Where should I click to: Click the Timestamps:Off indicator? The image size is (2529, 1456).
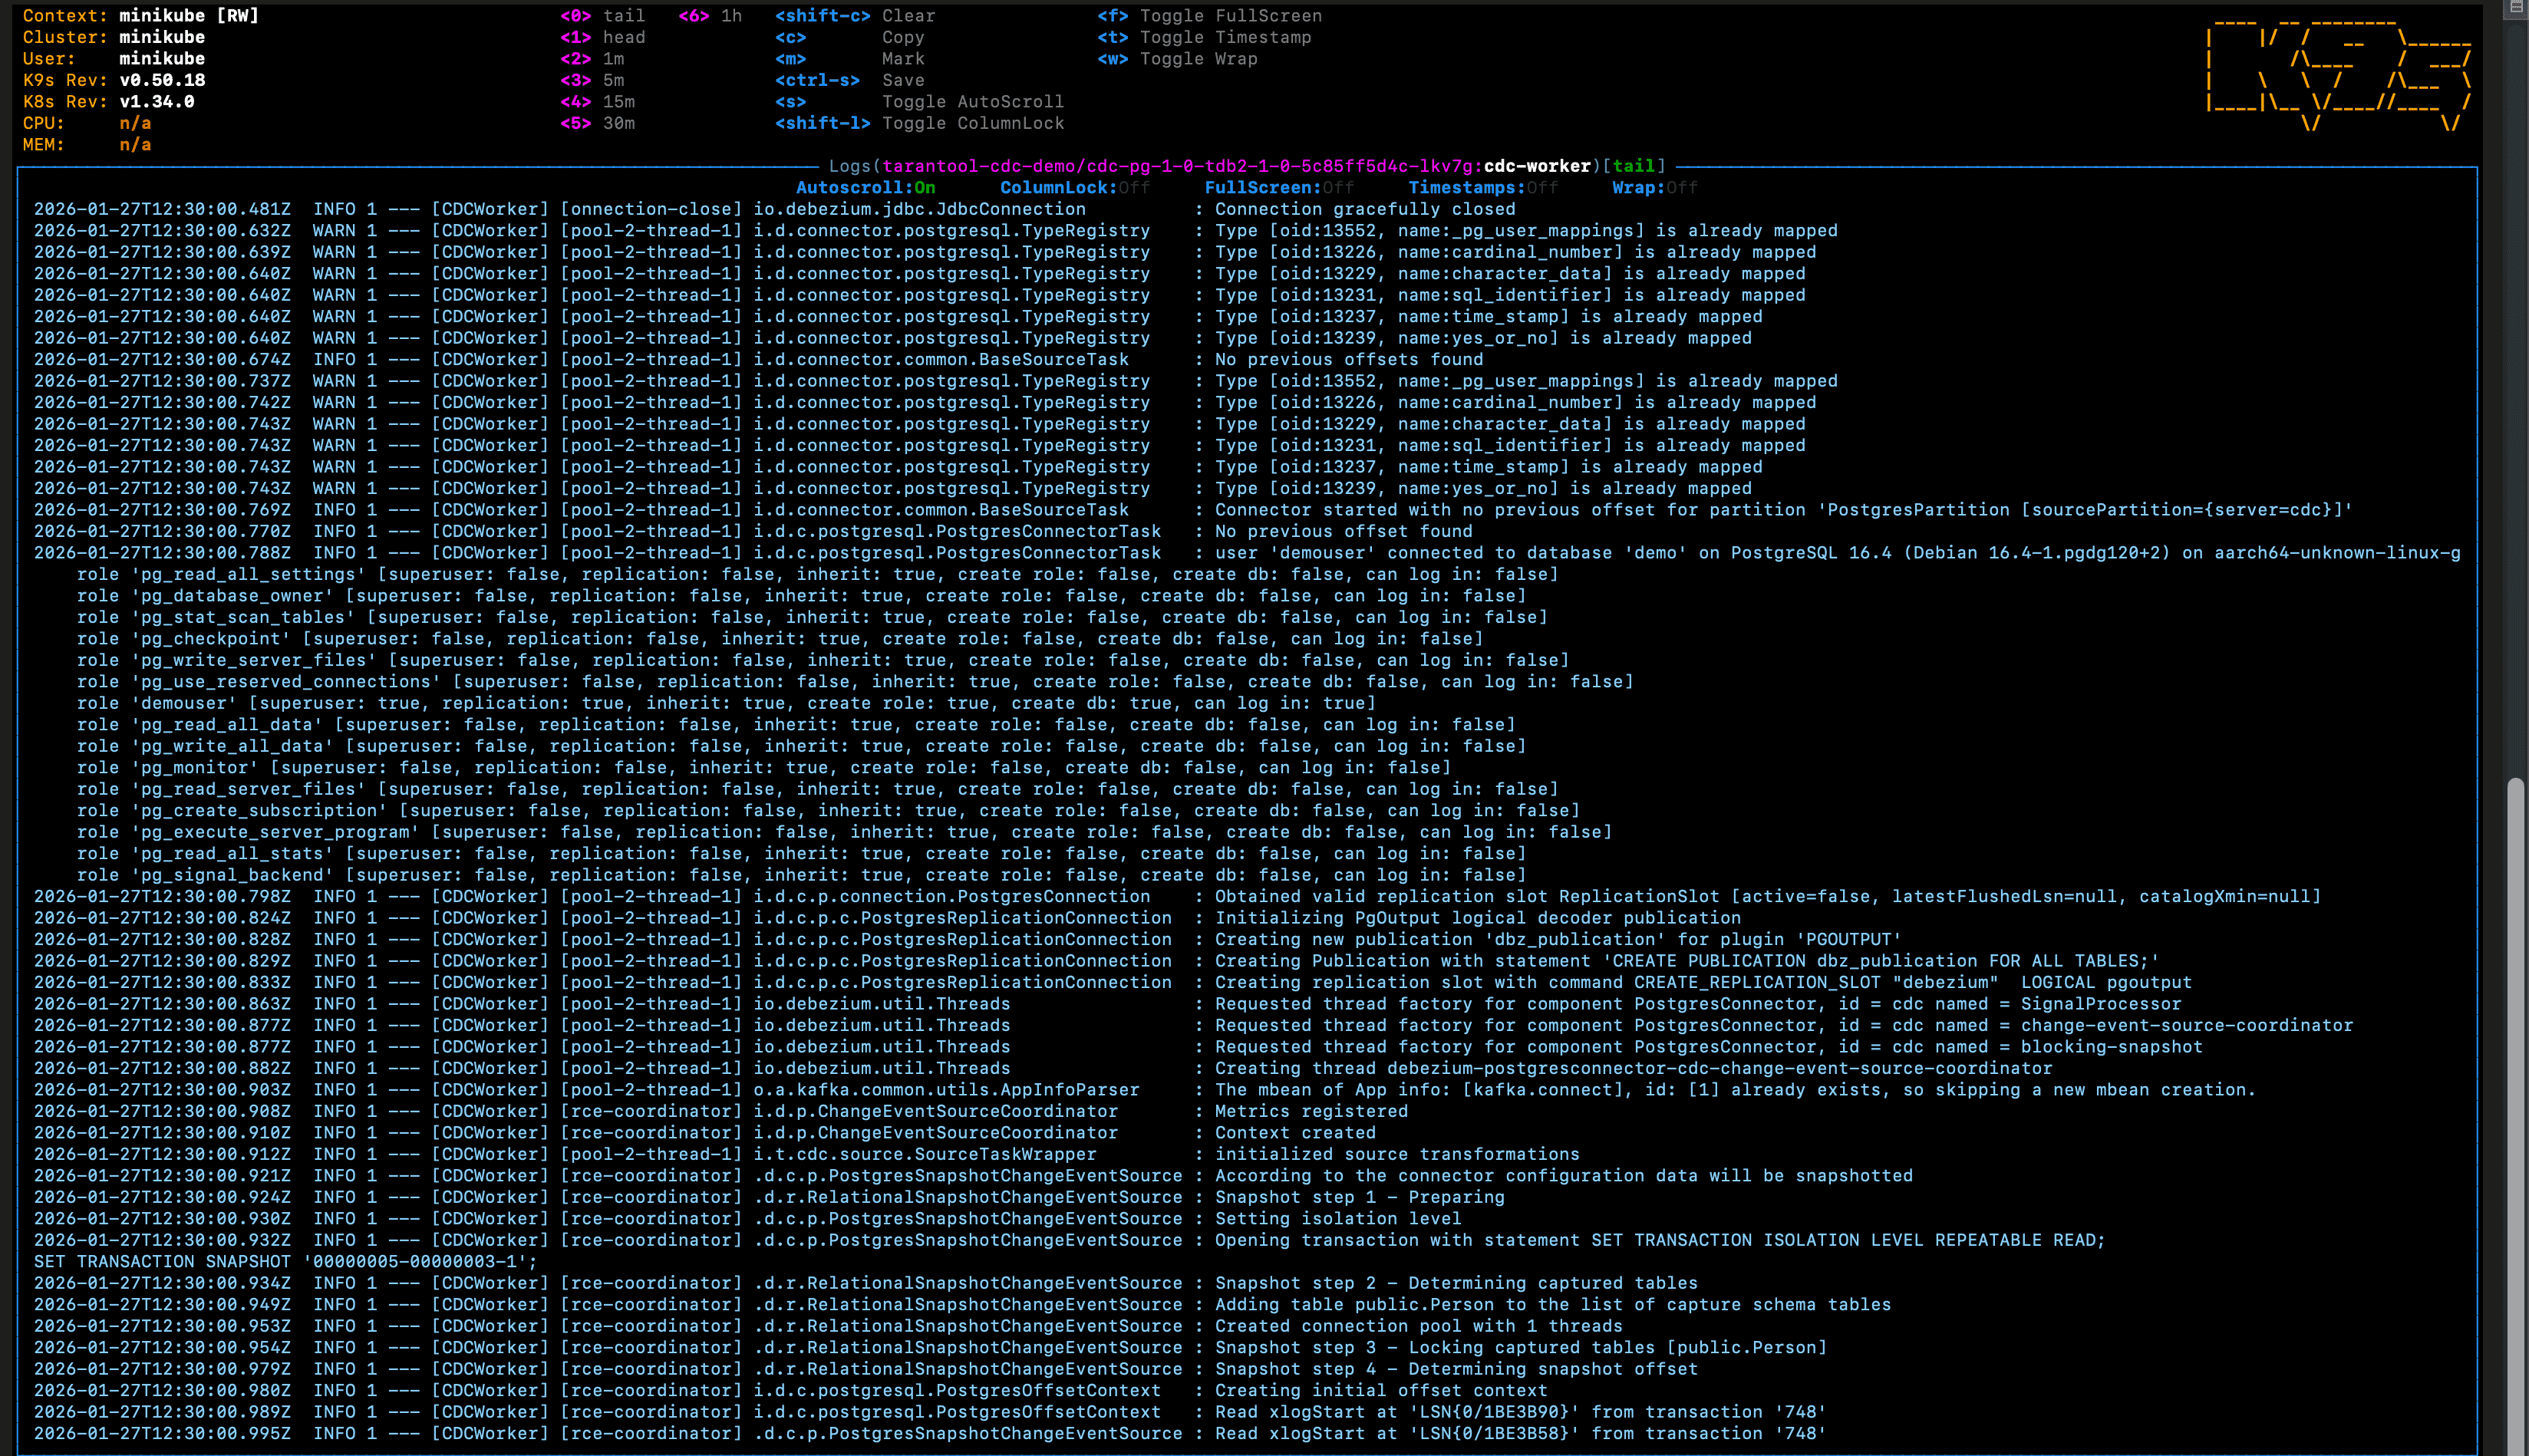[x=1483, y=188]
